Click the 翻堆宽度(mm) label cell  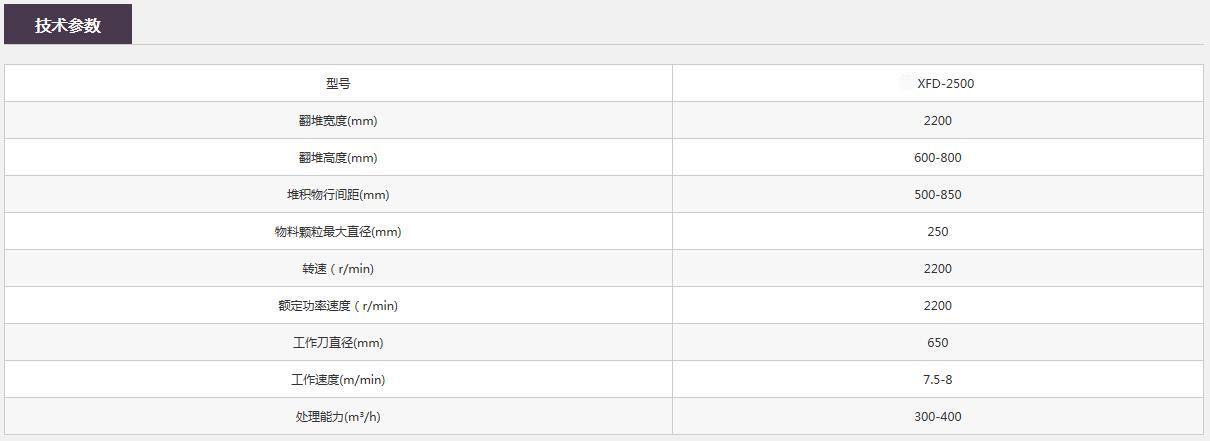pyautogui.click(x=338, y=121)
